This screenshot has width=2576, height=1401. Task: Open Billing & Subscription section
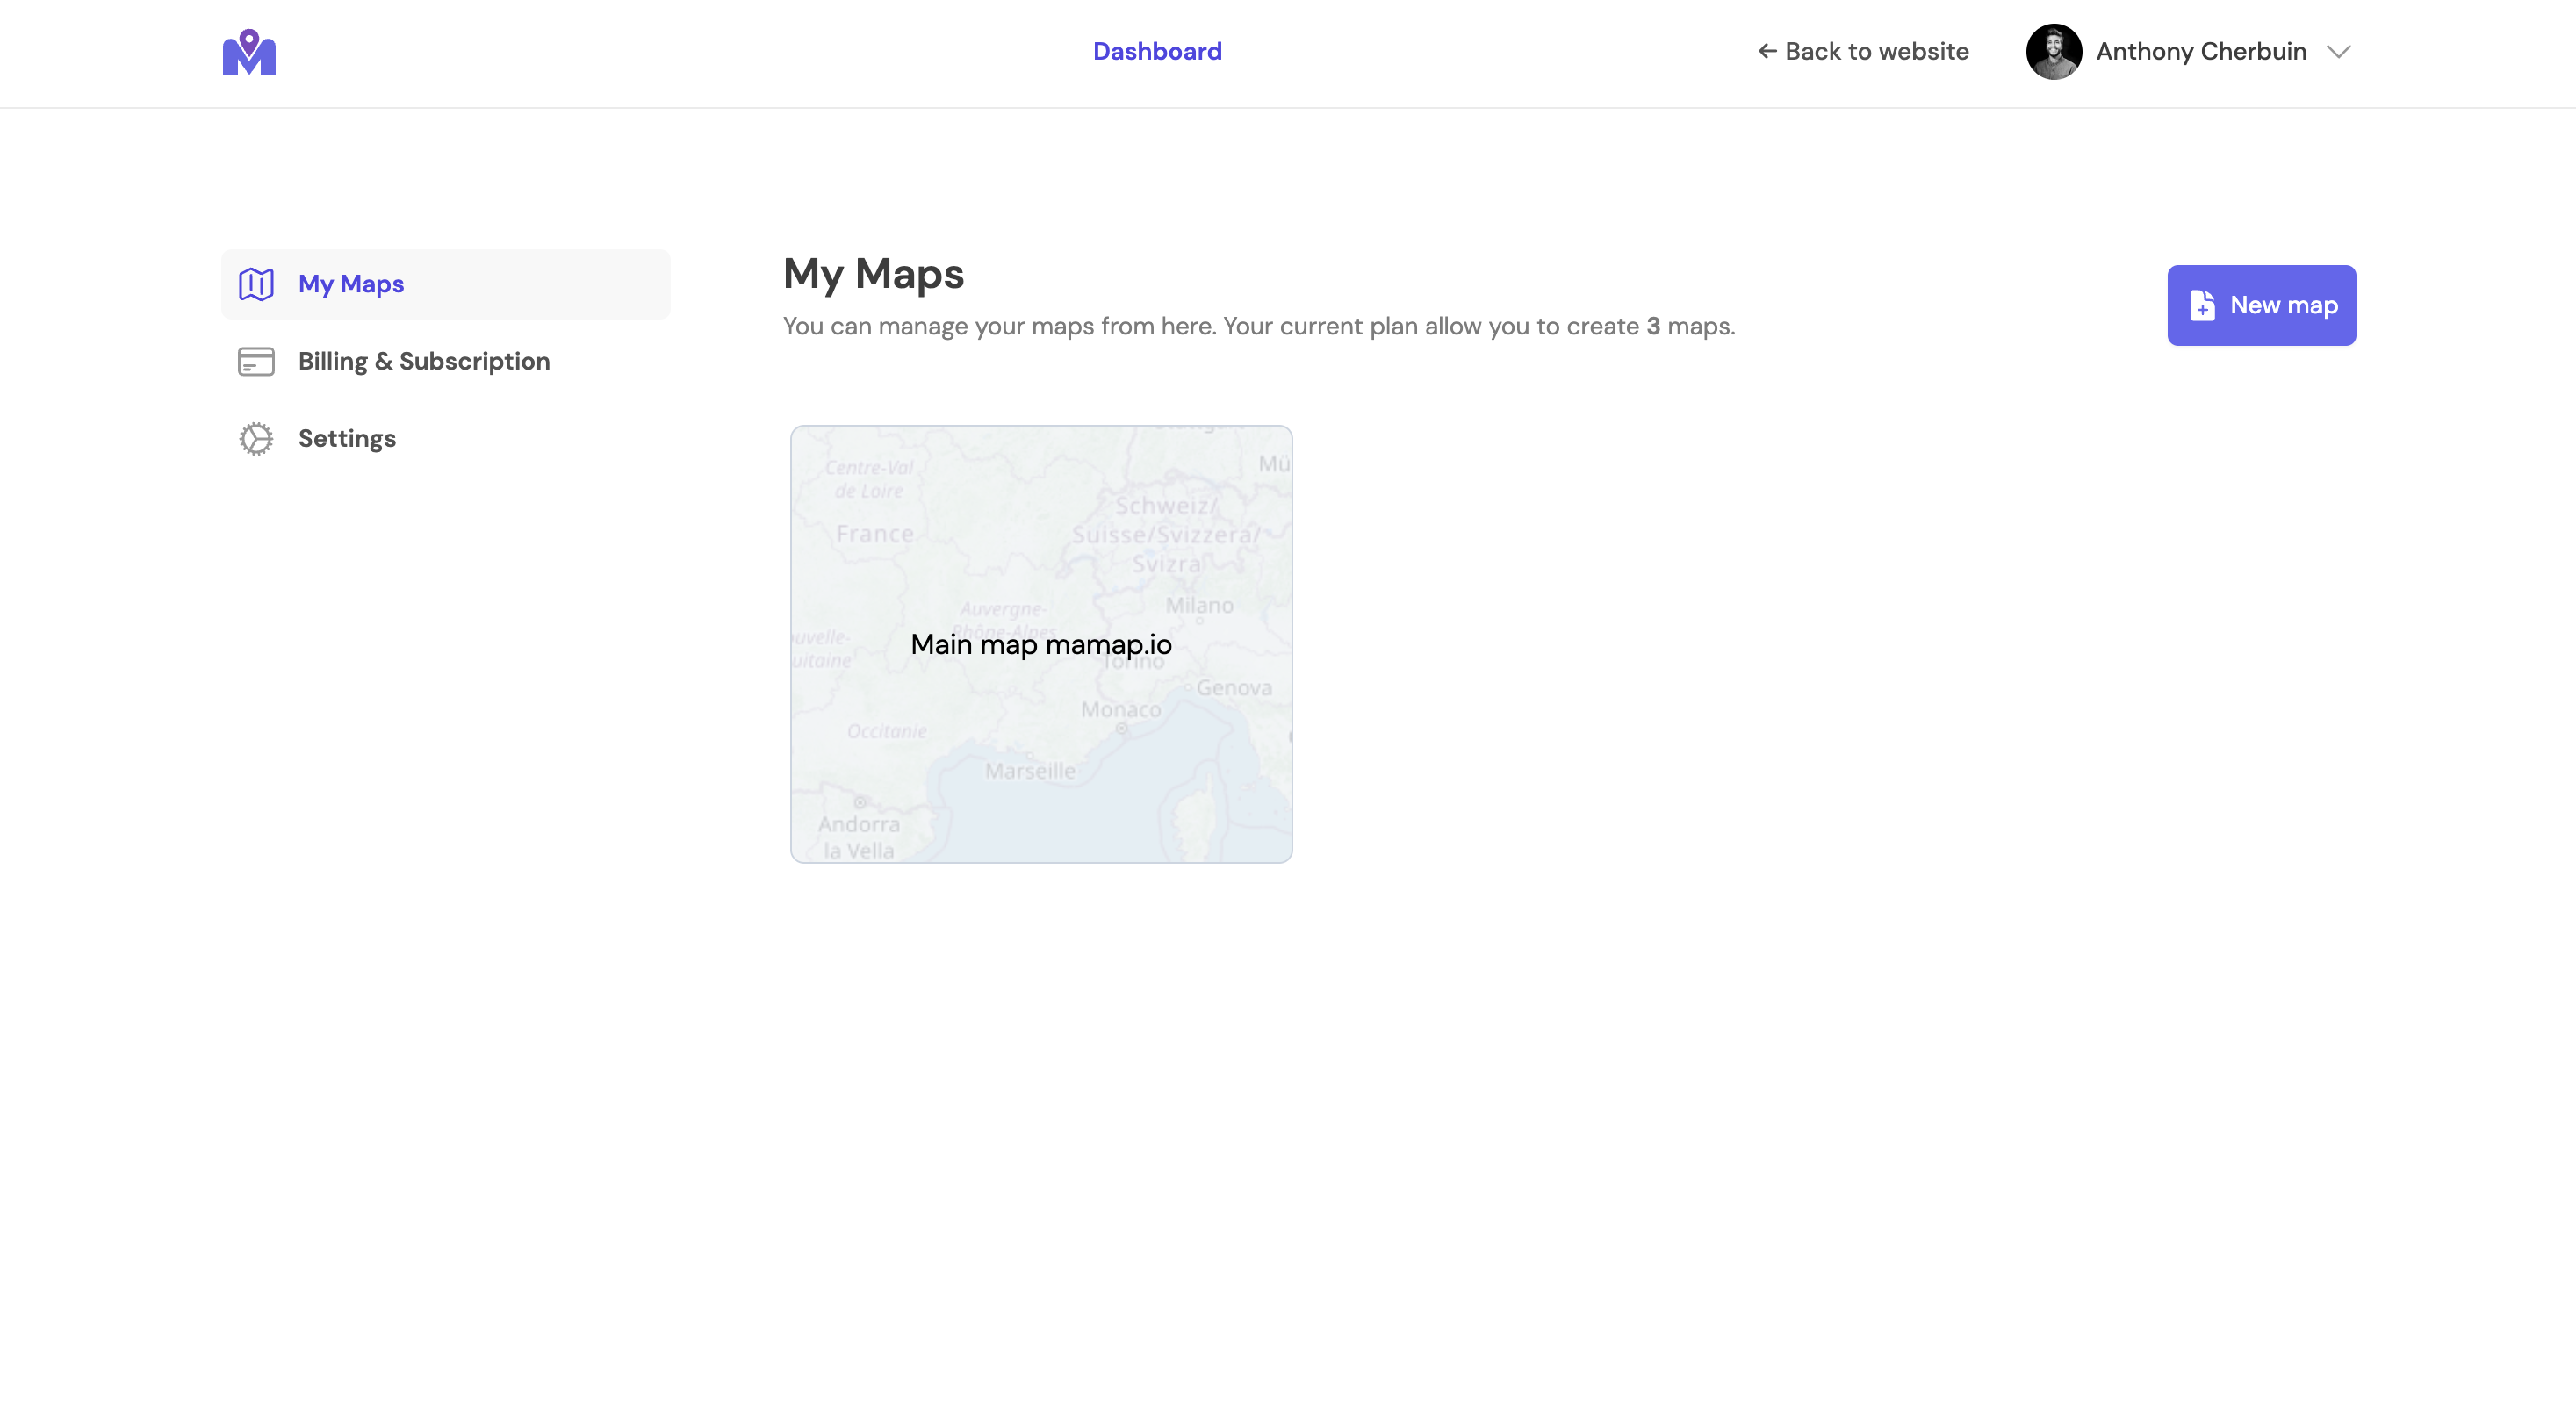tap(423, 361)
